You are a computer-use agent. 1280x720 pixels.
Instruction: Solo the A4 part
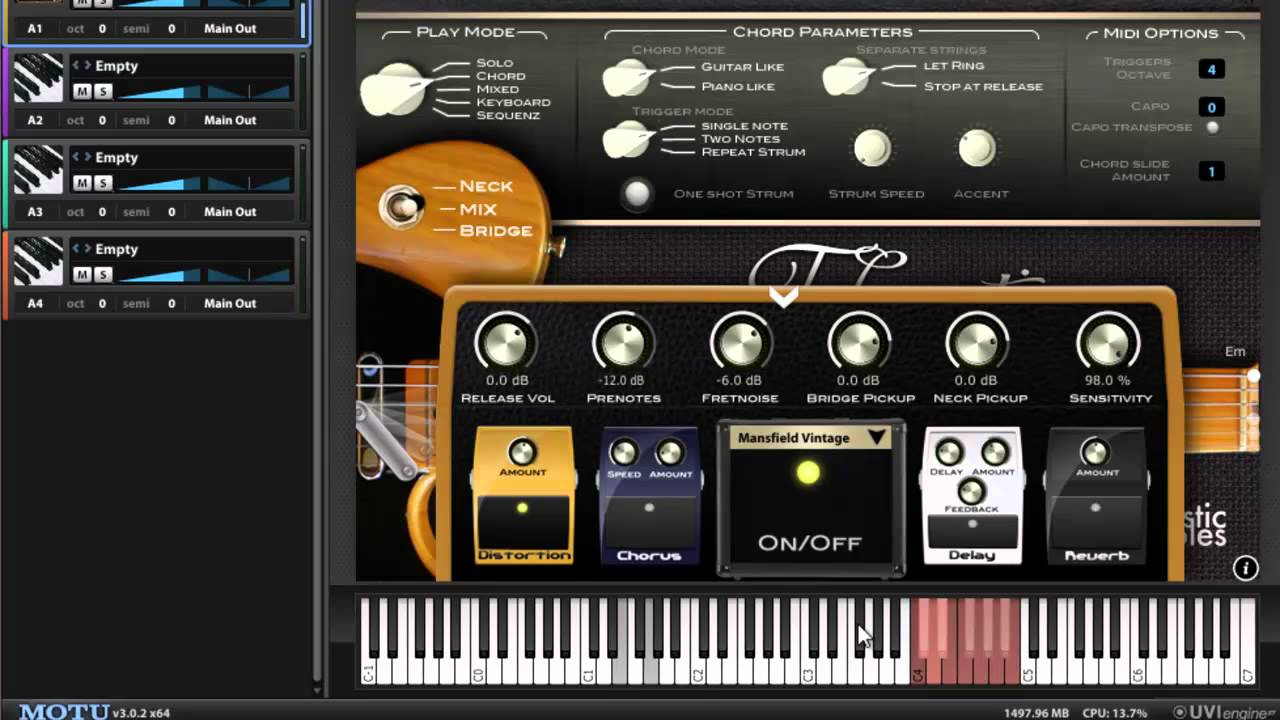tap(102, 275)
